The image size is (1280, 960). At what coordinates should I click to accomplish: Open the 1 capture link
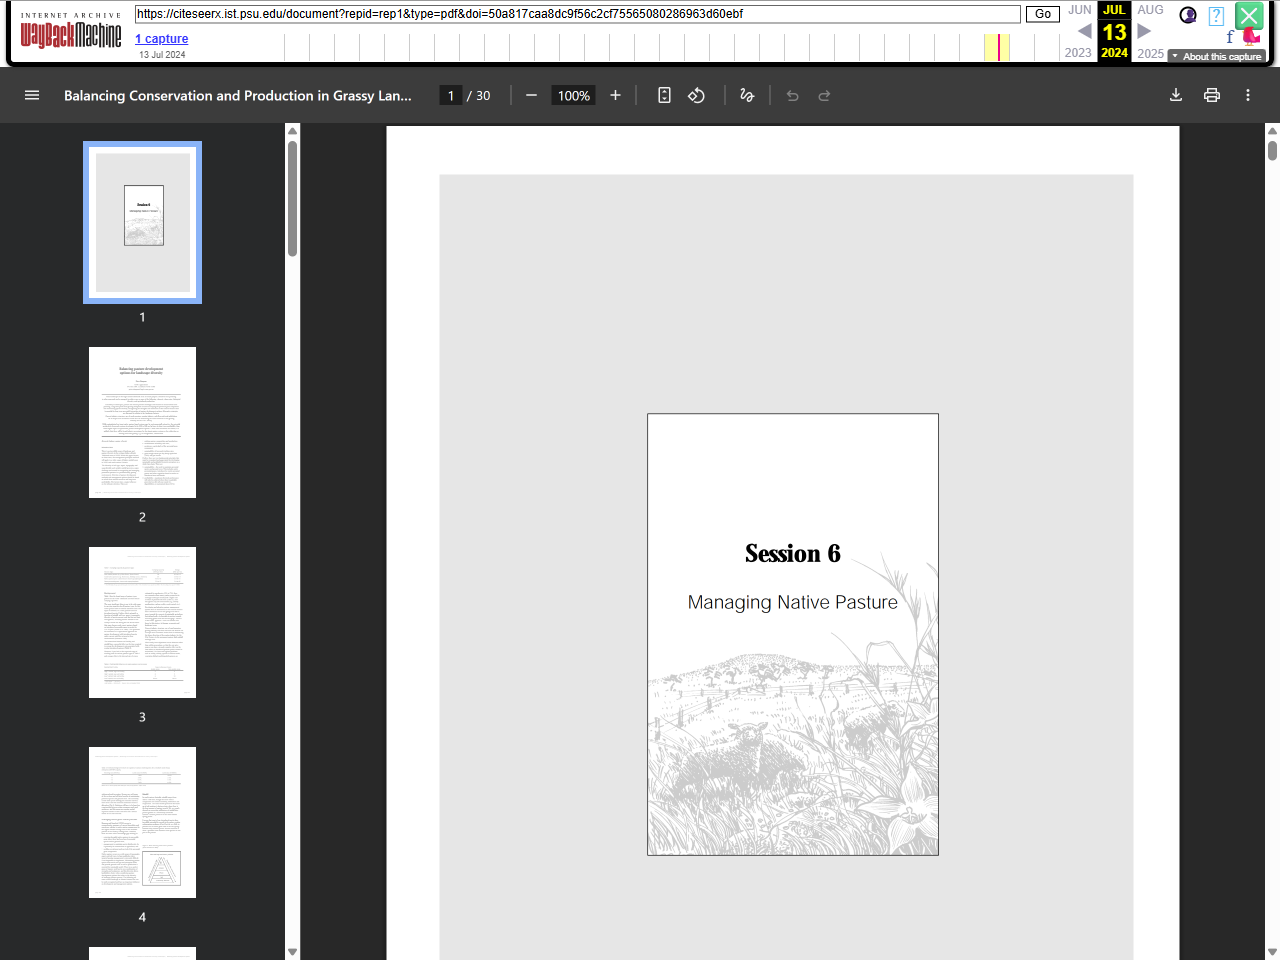pos(161,39)
